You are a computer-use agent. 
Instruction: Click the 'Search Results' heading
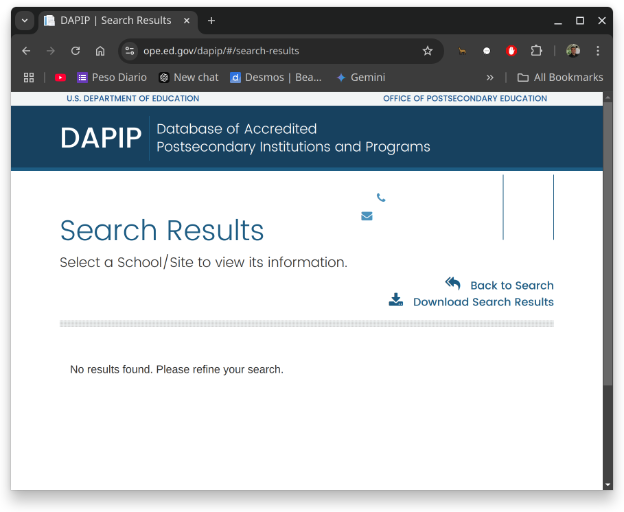(x=162, y=230)
